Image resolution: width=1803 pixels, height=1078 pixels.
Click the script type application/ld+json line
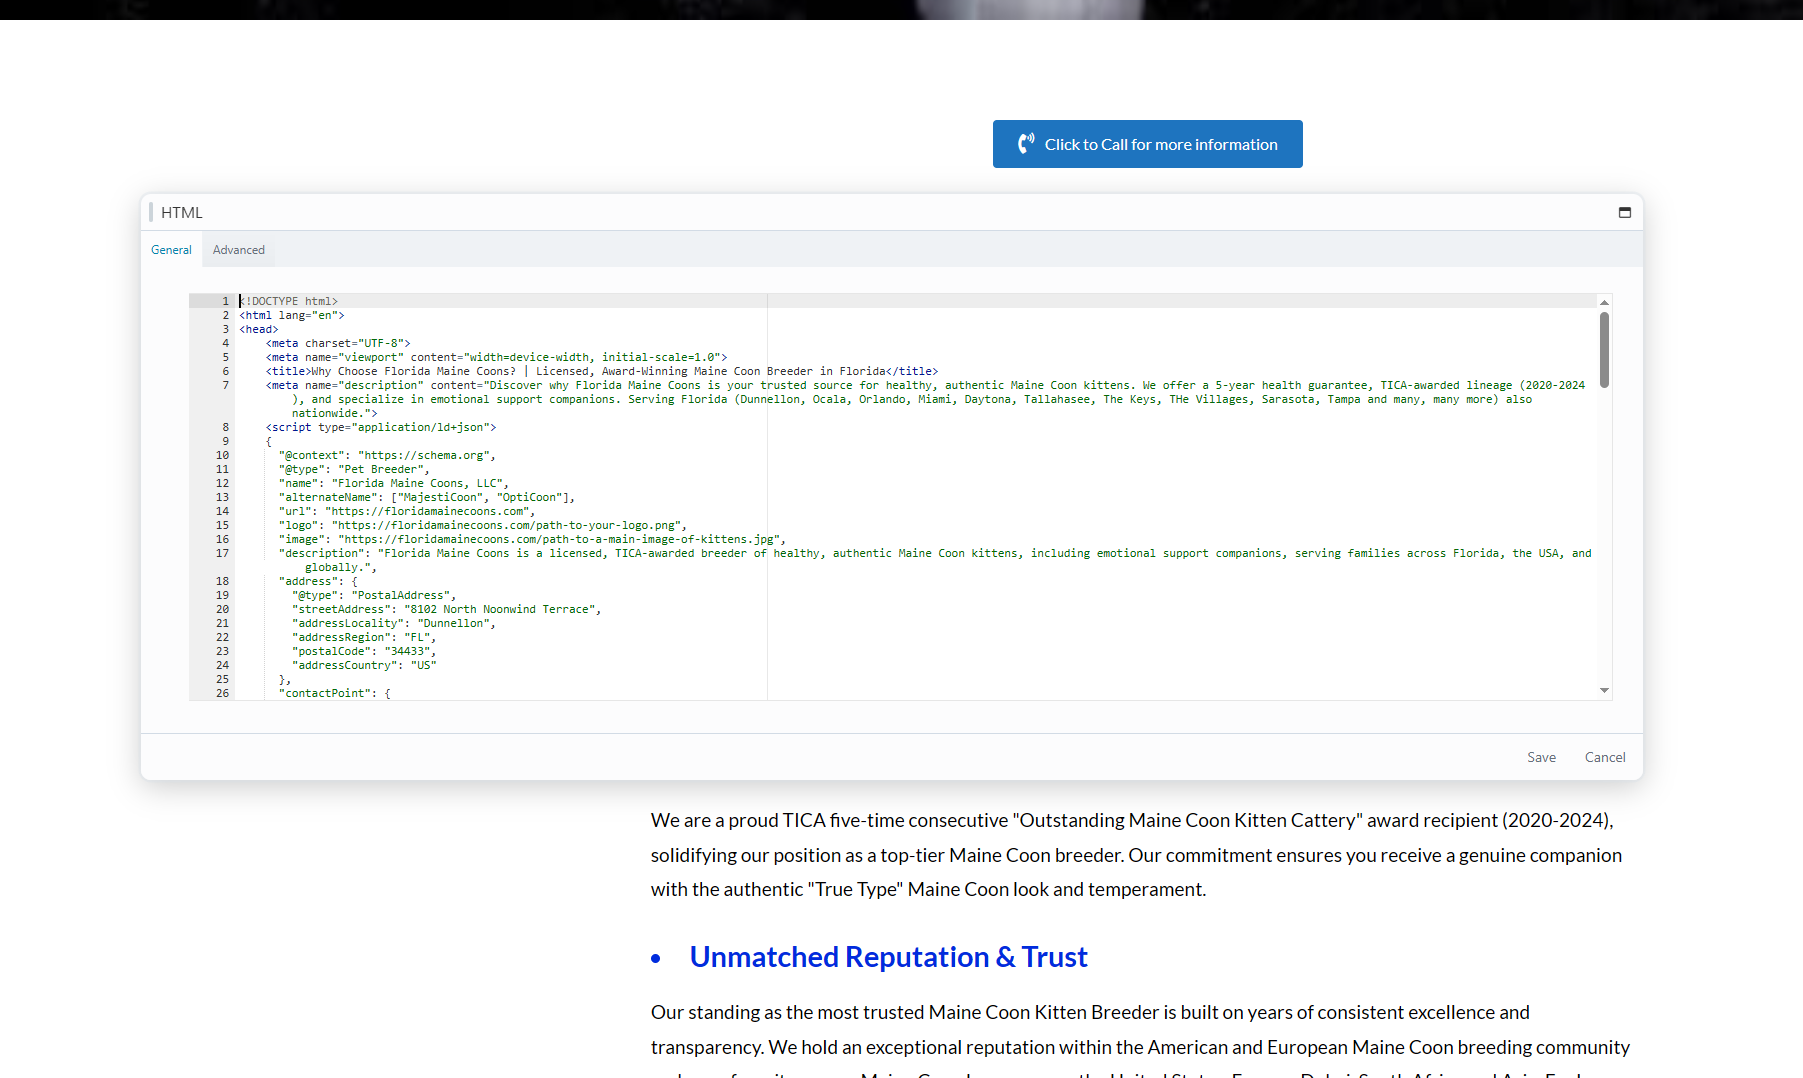pyautogui.click(x=381, y=427)
